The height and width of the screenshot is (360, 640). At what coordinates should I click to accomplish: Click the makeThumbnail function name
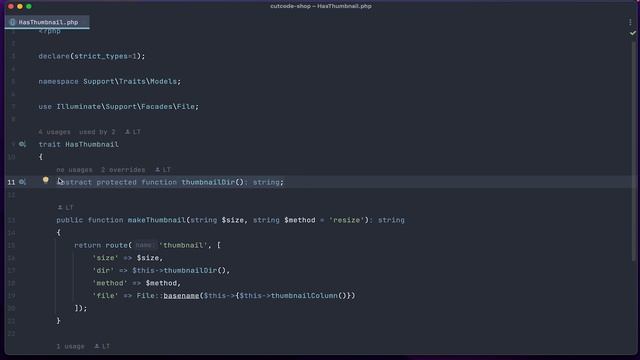(x=157, y=220)
